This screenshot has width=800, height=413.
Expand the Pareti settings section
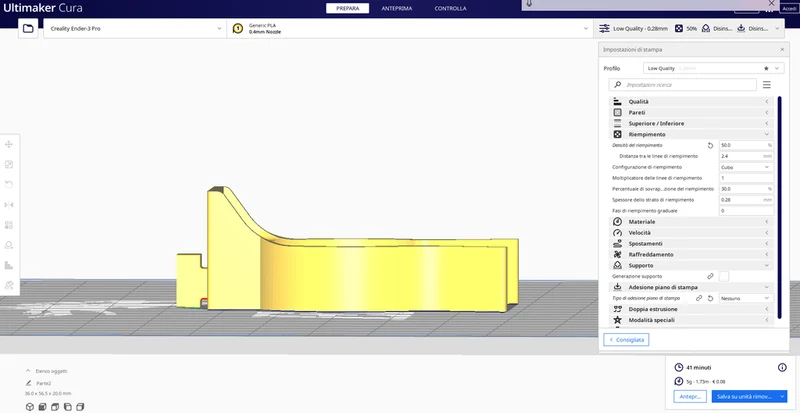coord(691,112)
